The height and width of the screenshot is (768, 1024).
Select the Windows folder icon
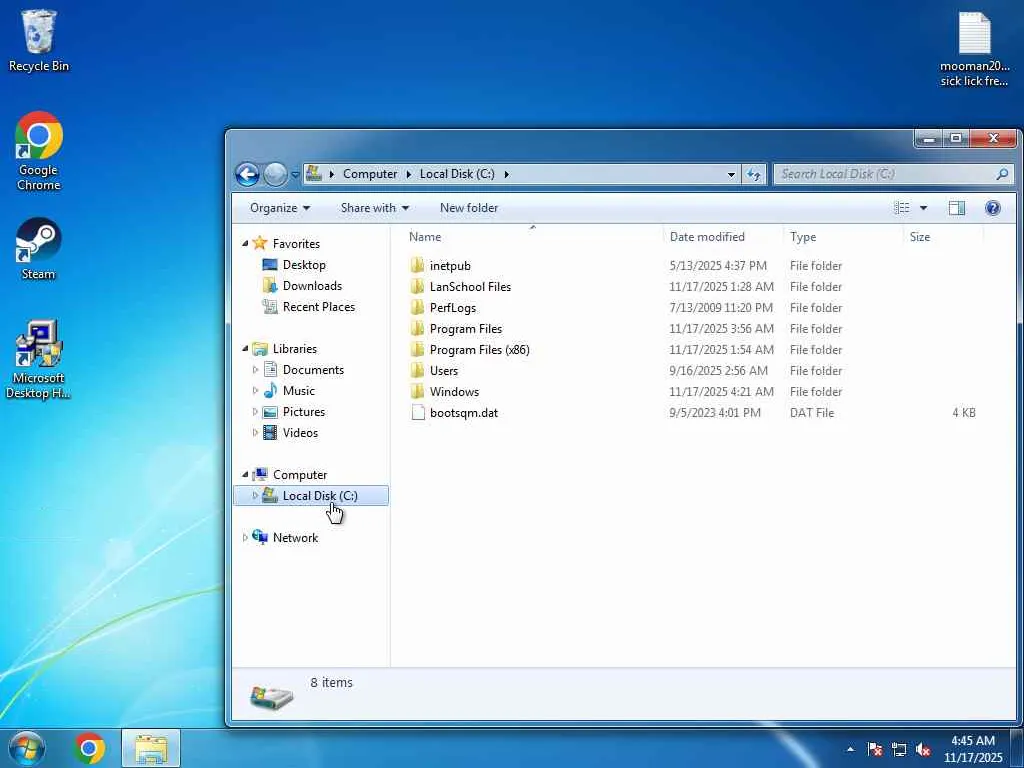[418, 391]
